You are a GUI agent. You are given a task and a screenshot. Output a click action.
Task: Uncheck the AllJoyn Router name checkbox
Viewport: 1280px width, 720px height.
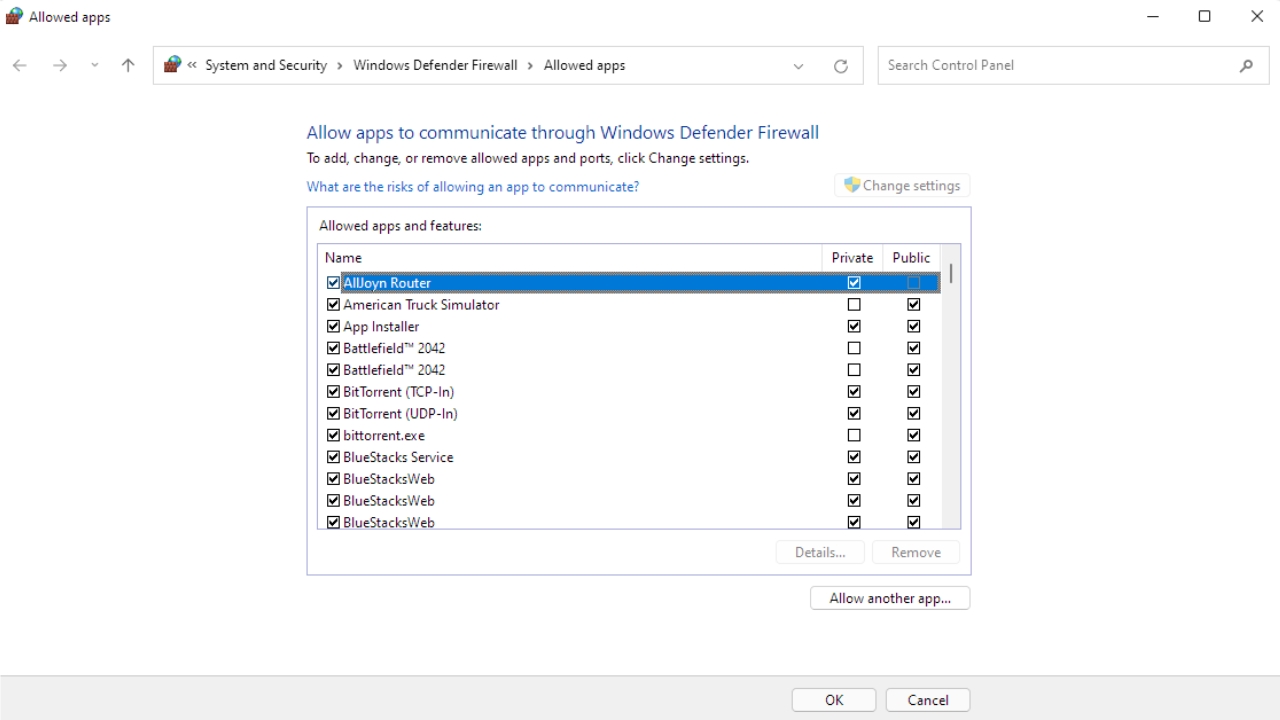click(x=333, y=283)
